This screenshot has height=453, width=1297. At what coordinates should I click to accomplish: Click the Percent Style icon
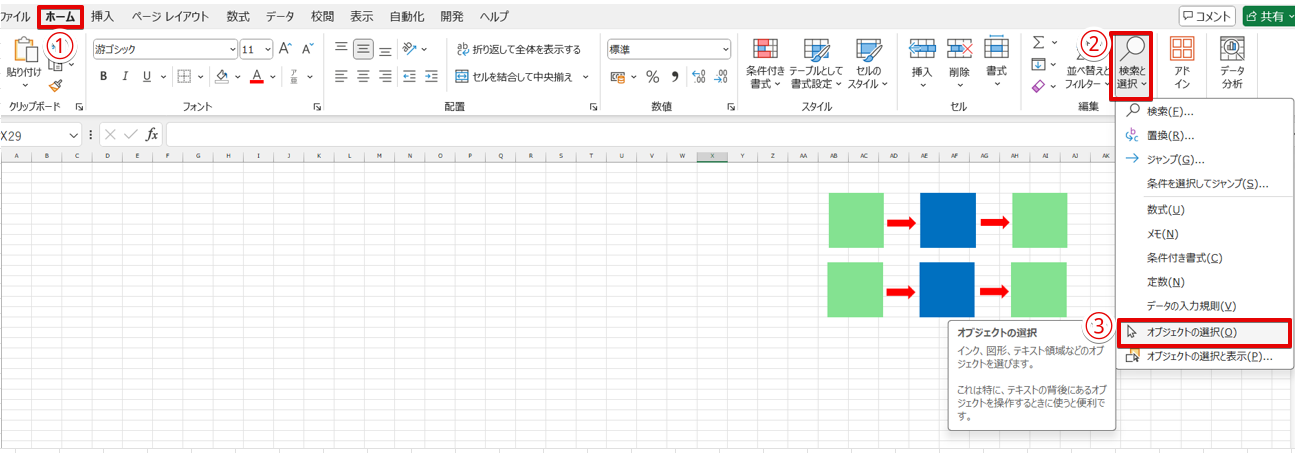pos(652,76)
